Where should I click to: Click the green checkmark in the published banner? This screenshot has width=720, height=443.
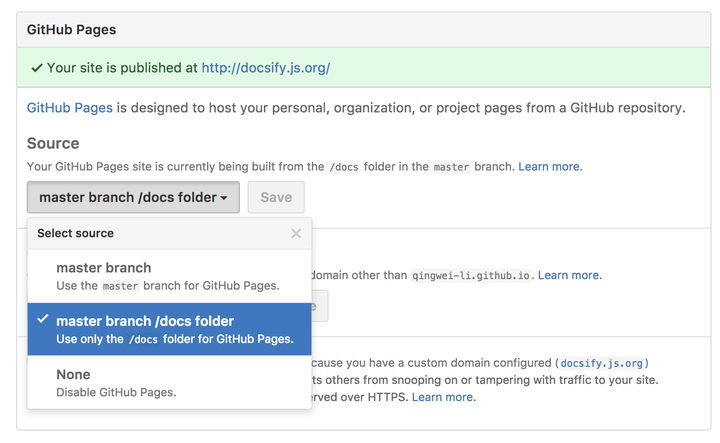(37, 68)
